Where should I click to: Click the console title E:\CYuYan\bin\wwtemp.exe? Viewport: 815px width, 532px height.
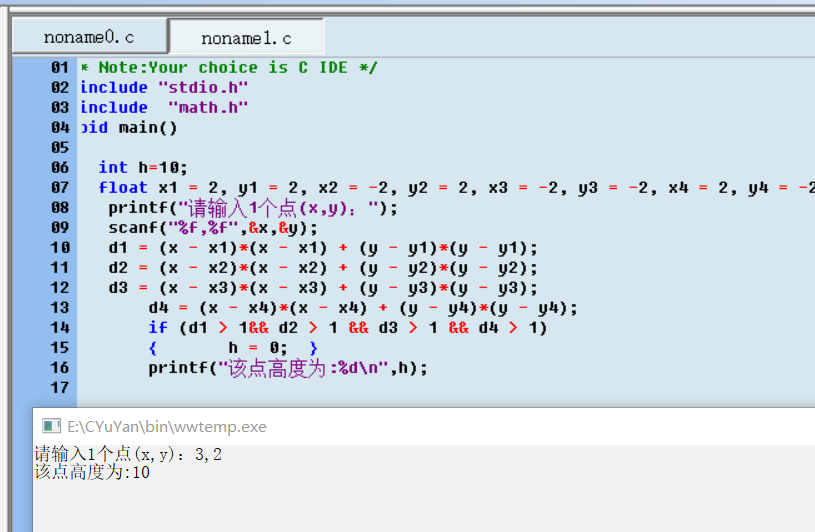tap(167, 427)
